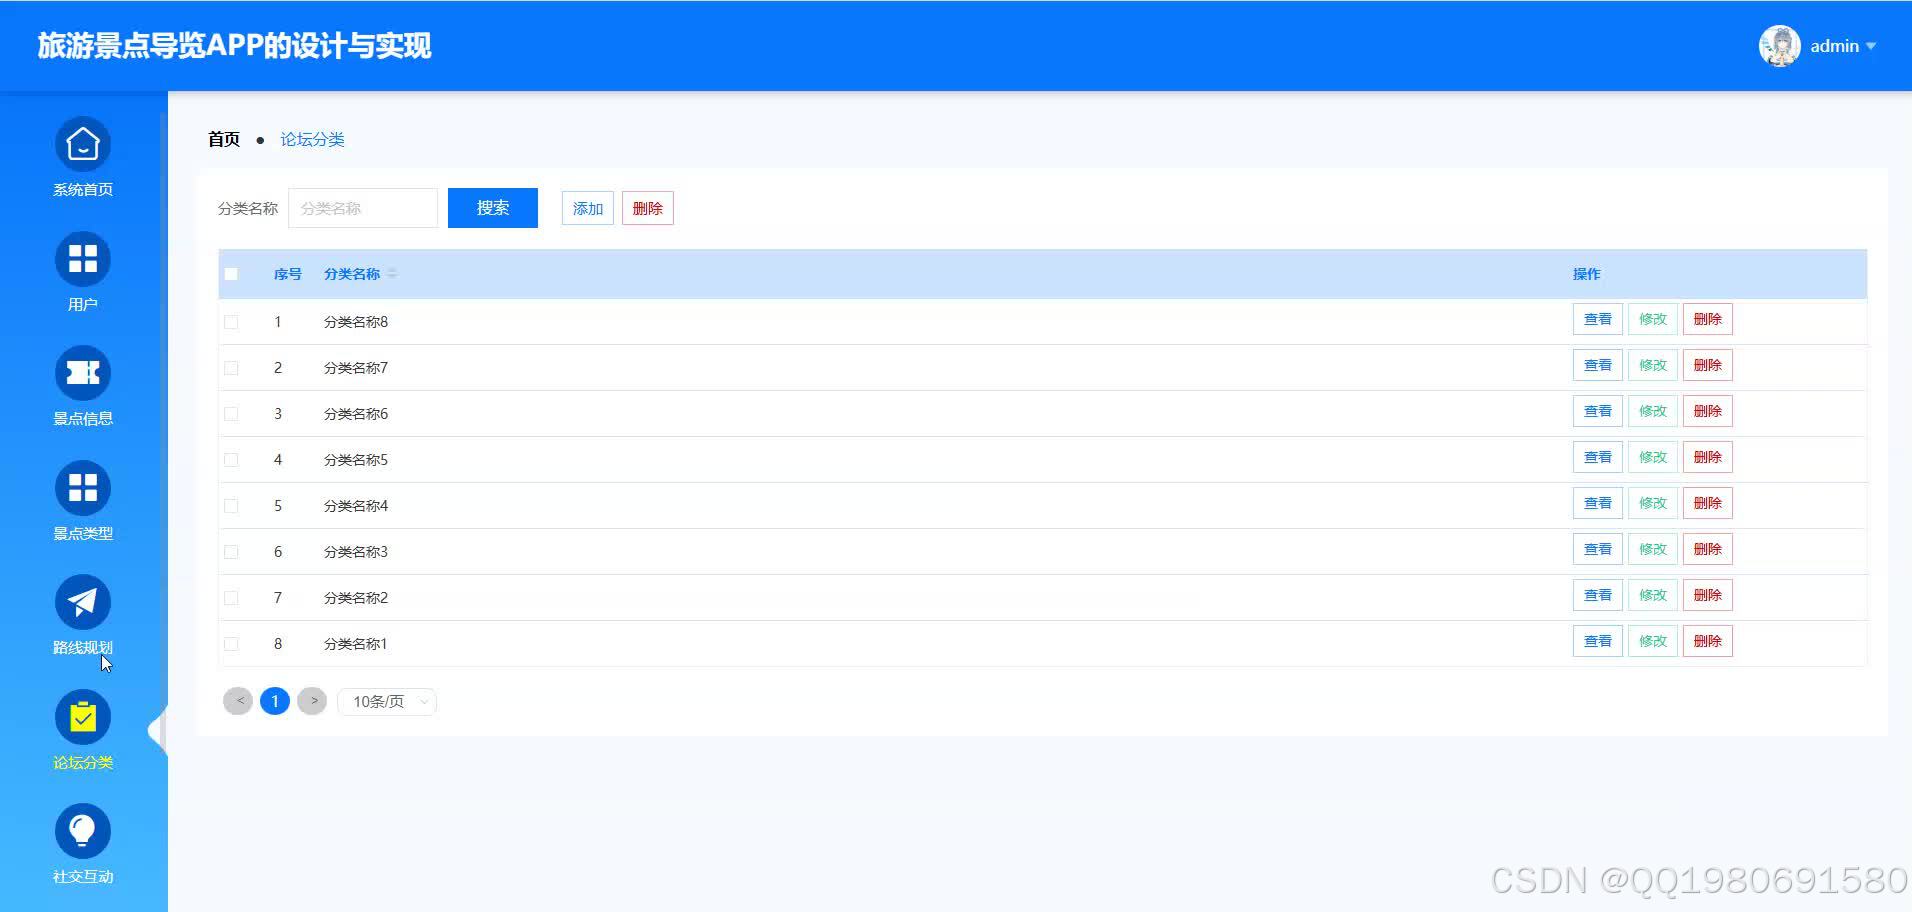Click 删除 for 分类名称1
This screenshot has width=1912, height=912.
[1708, 641]
